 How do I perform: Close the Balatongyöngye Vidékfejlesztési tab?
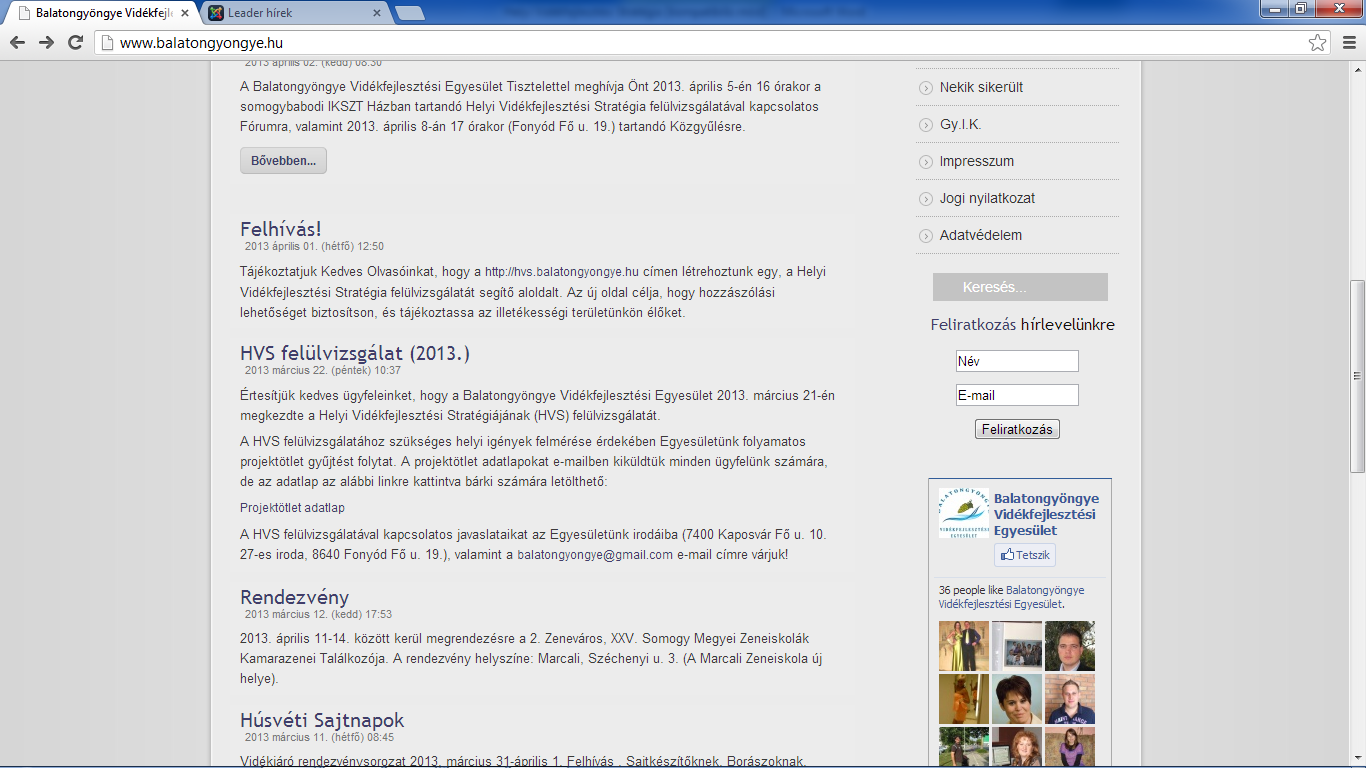[x=185, y=14]
